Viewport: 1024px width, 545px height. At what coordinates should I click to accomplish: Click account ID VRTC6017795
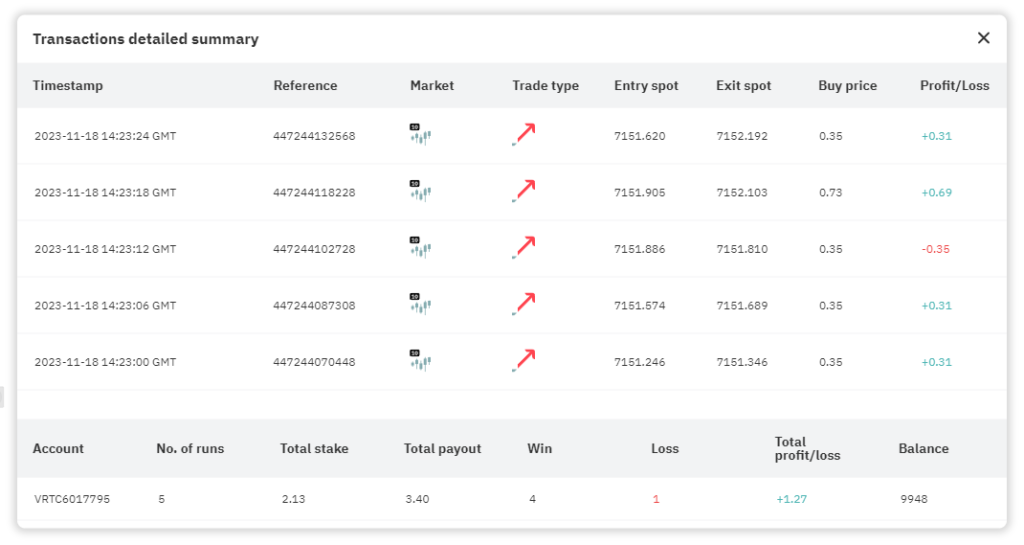tap(71, 499)
